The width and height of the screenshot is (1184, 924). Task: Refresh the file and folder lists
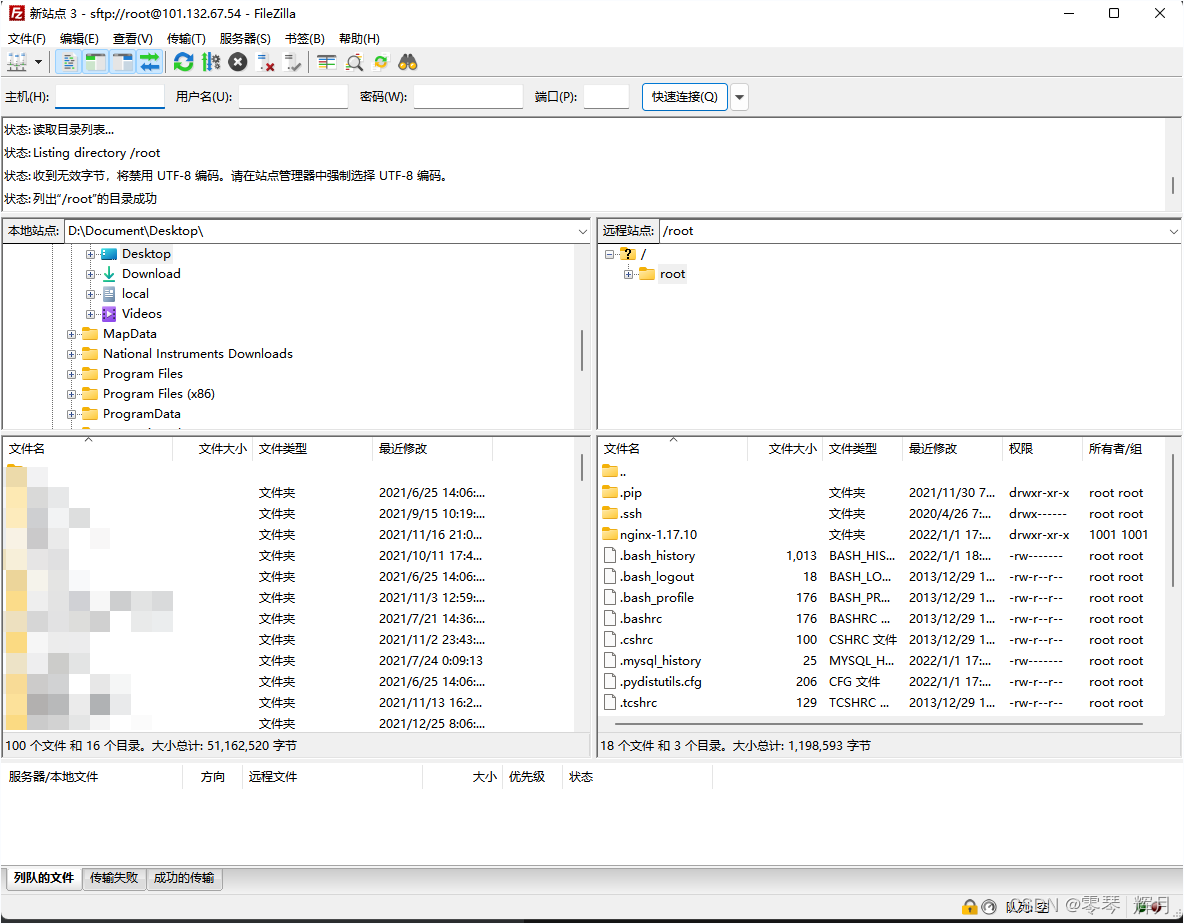click(183, 63)
